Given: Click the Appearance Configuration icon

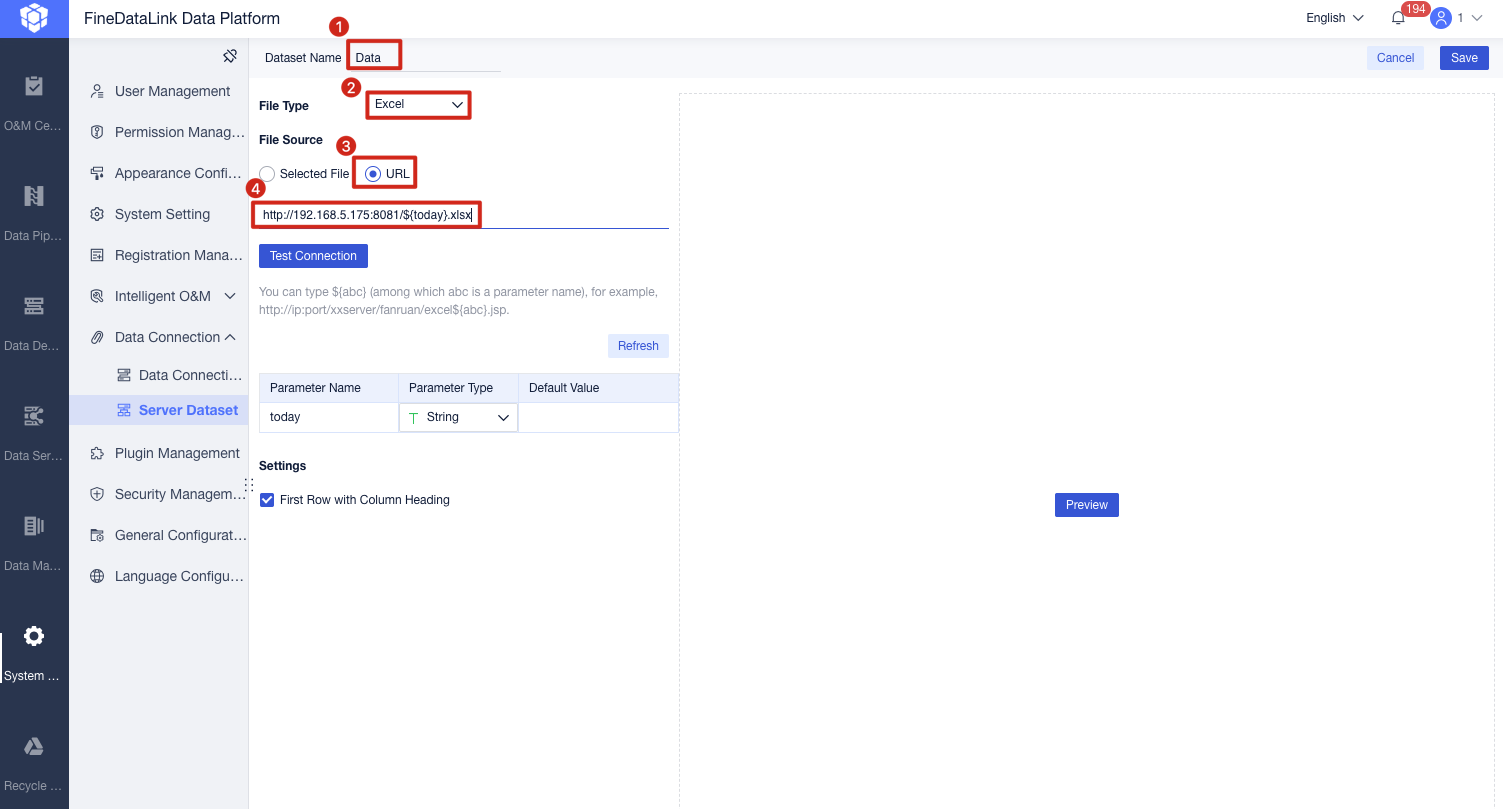Looking at the screenshot, I should [x=97, y=173].
